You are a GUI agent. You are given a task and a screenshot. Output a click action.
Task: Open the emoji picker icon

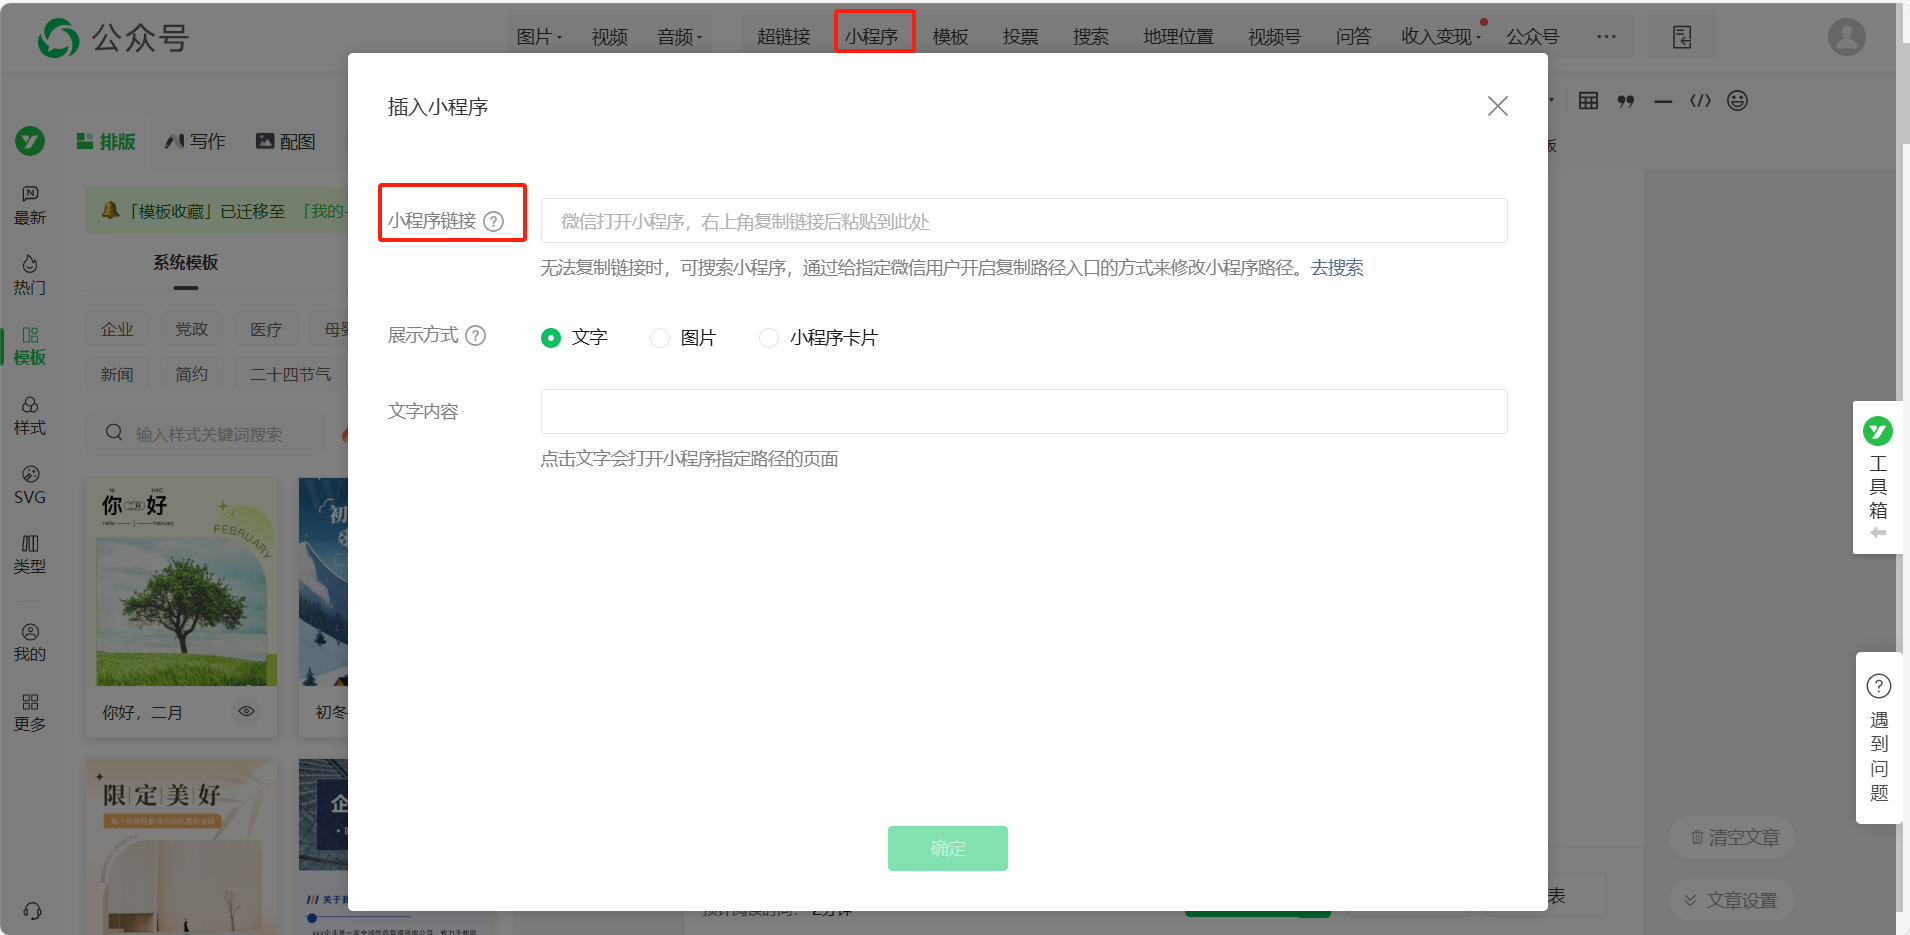coord(1737,100)
